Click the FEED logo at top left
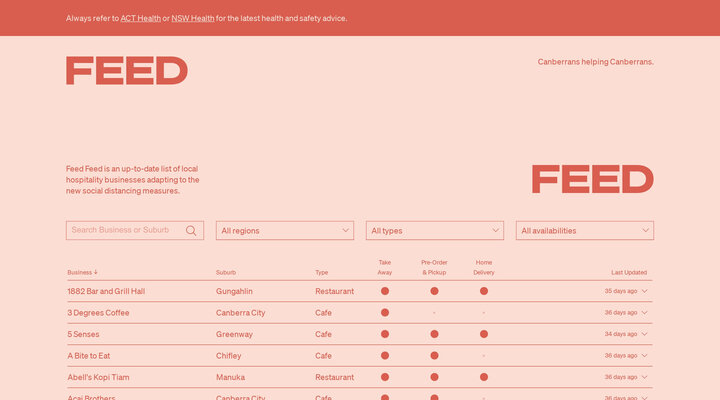The width and height of the screenshot is (720, 400). pos(127,71)
